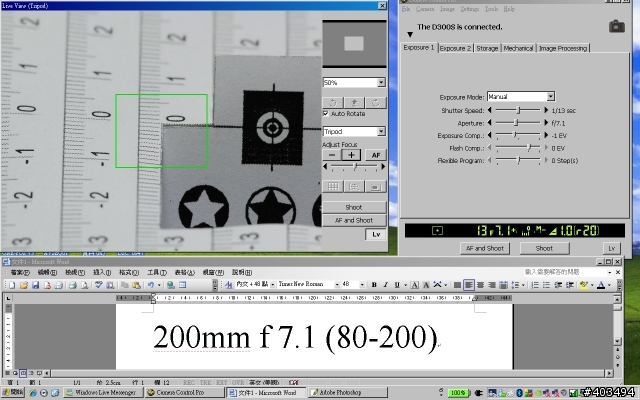Print the Word document
The height and width of the screenshot is (400, 640).
coord(73,285)
